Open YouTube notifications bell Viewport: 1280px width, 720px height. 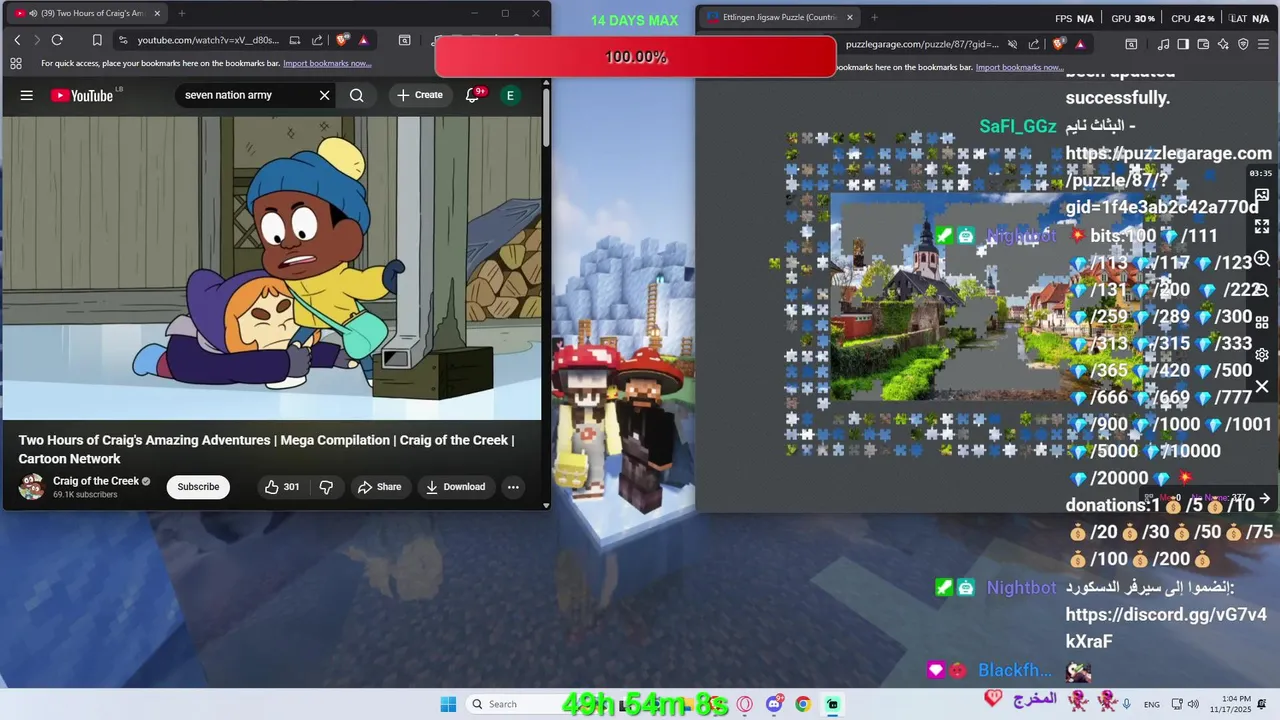tap(473, 95)
